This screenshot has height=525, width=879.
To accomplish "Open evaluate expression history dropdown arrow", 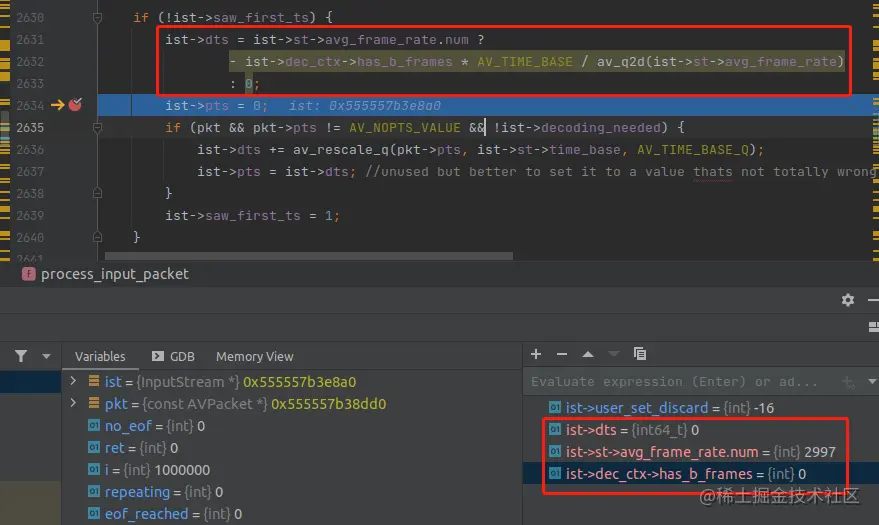I will 872,382.
